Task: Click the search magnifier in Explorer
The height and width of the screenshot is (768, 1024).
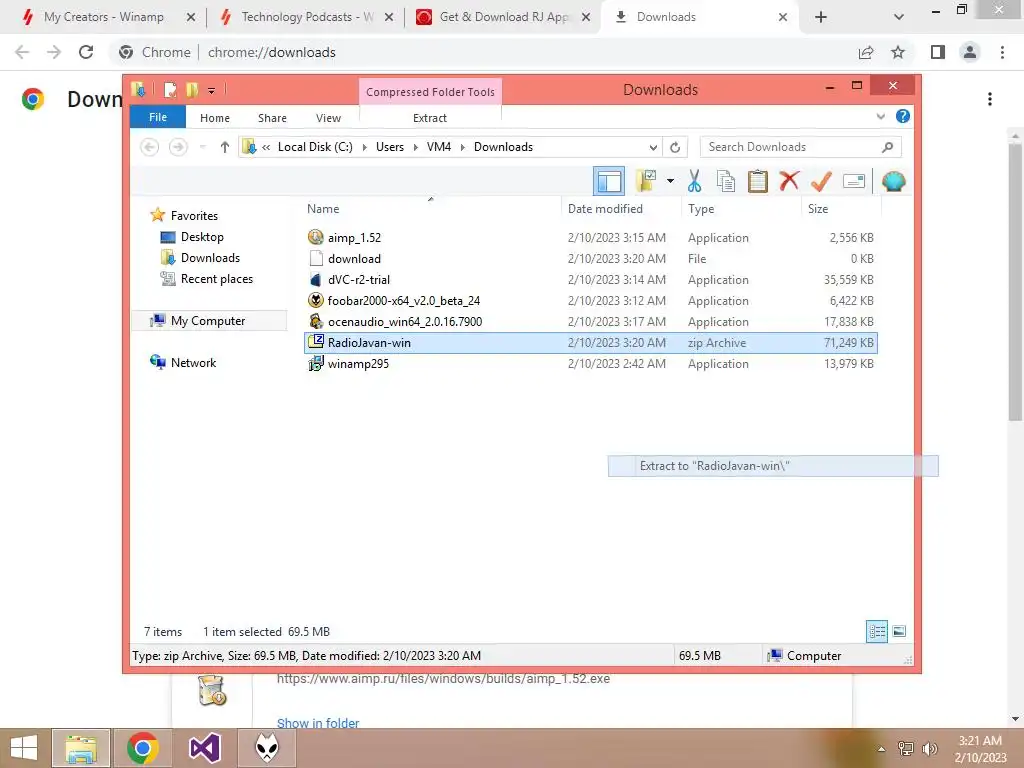Action: click(x=887, y=147)
